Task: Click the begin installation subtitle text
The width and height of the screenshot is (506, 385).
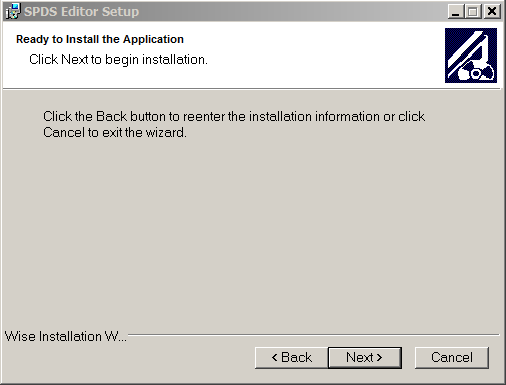Action: [118, 60]
